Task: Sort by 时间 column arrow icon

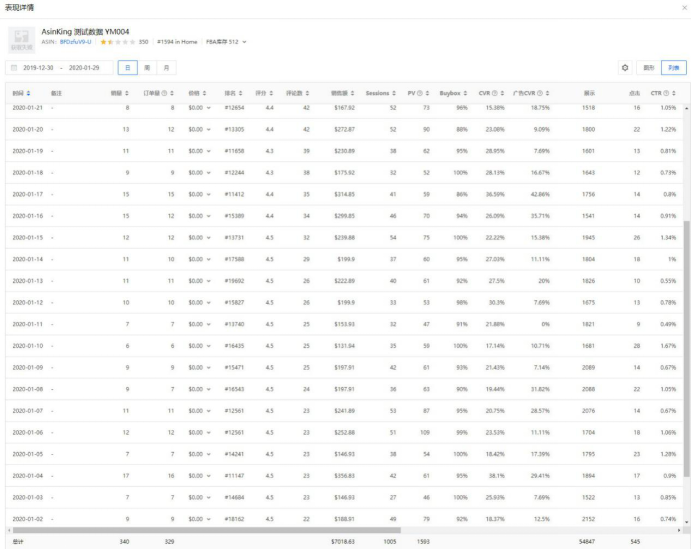Action: coord(29,93)
